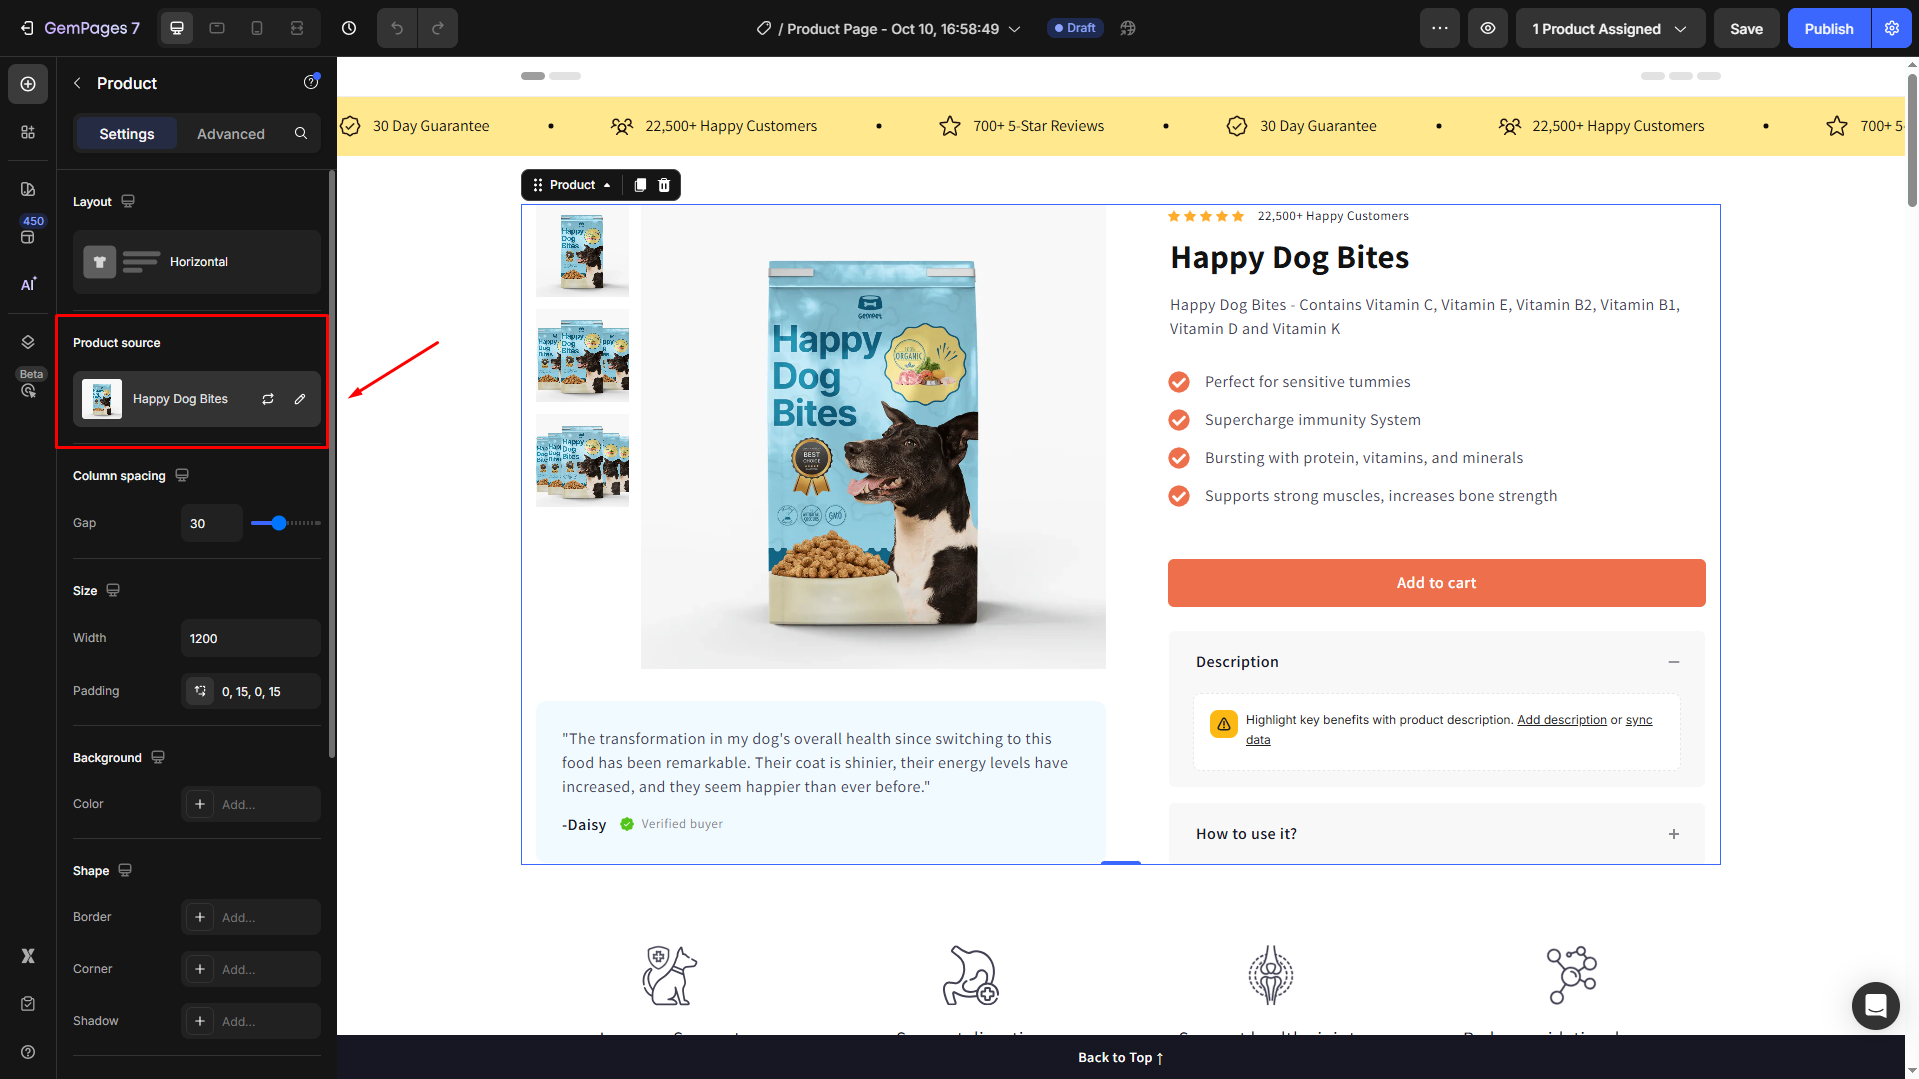
Task: Click the main product image
Action: pyautogui.click(x=873, y=437)
